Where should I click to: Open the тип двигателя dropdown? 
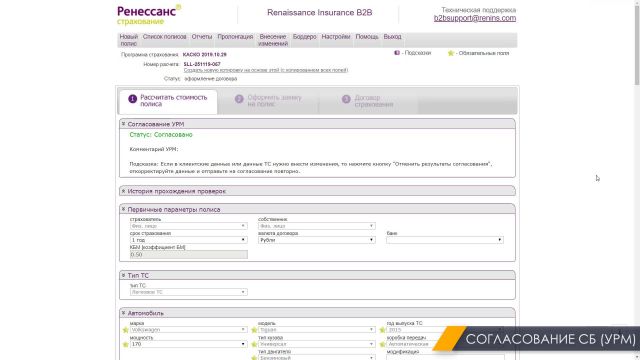point(317,358)
